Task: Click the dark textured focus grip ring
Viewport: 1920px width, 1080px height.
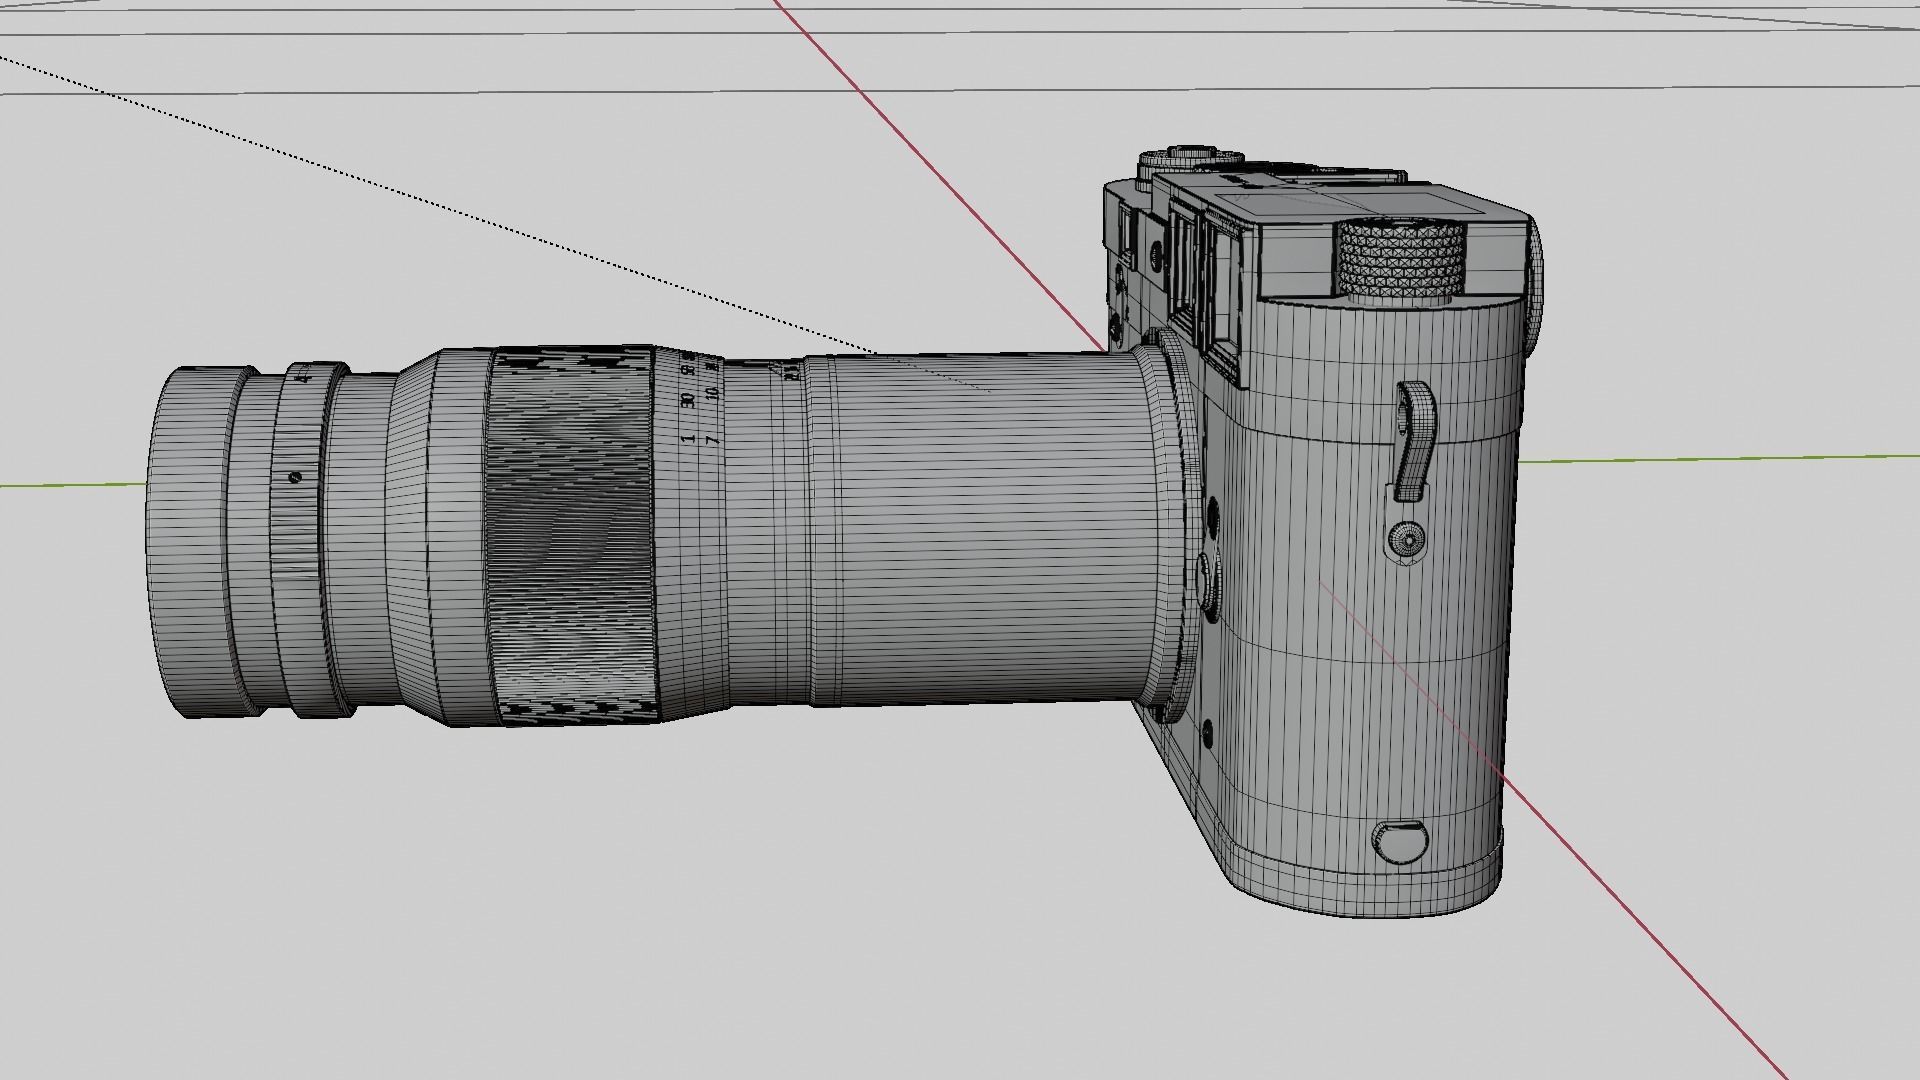Action: coord(570,535)
